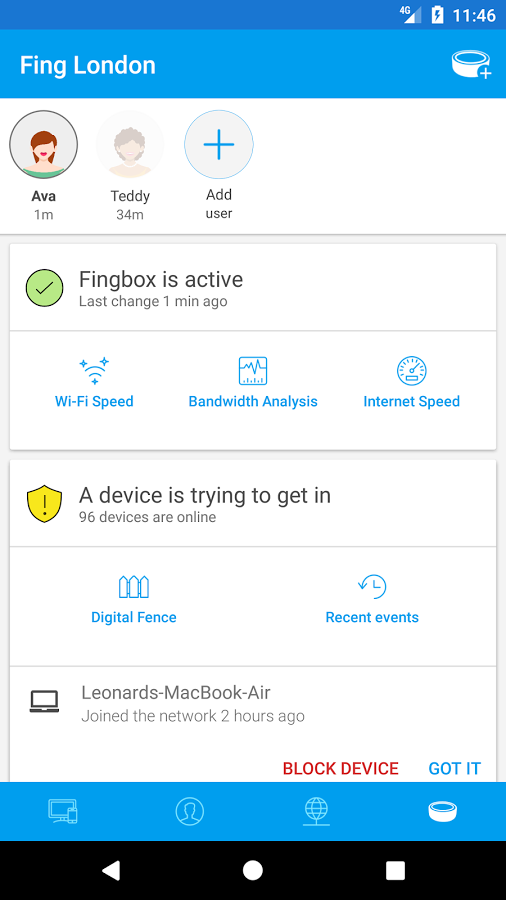Viewport: 506px width, 900px height.
Task: Open Bandwidth Analysis tool
Action: click(x=253, y=382)
